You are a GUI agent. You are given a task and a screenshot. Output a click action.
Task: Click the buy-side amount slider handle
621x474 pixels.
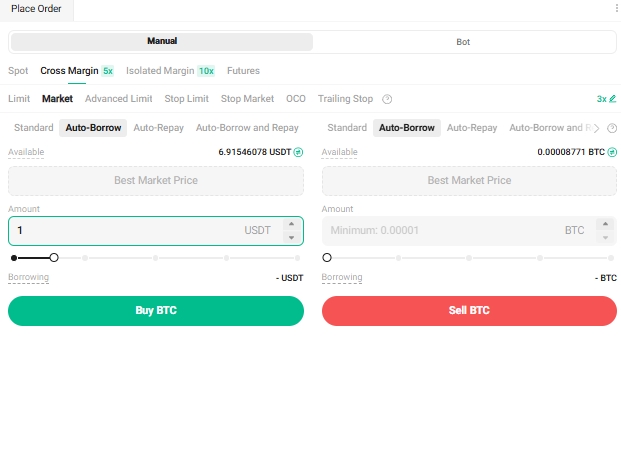54,258
